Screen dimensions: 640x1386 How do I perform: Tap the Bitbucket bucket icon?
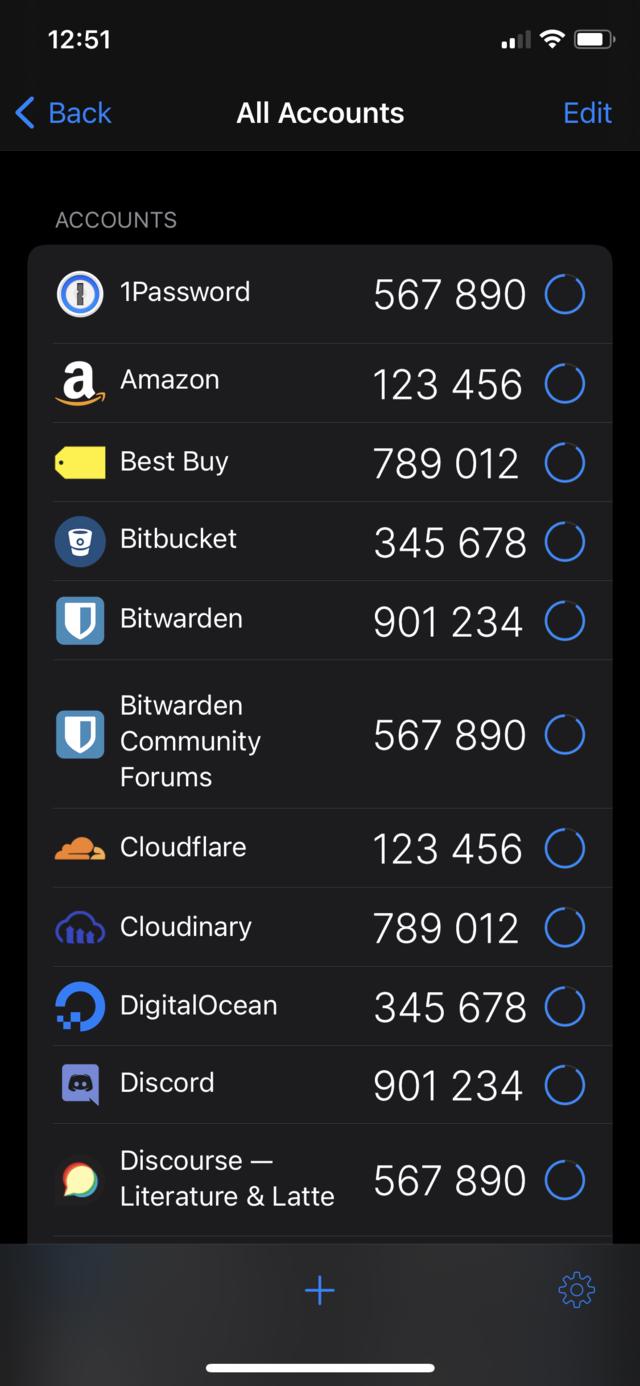tap(80, 541)
